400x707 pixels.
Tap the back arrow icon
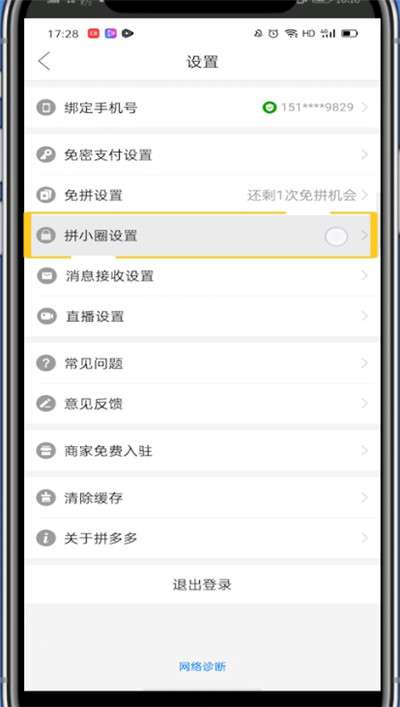click(x=44, y=61)
